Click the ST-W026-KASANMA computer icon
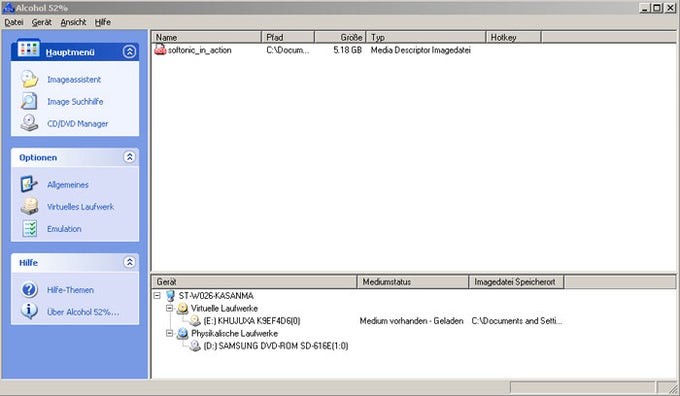Screen dimensions: 680x396 point(170,296)
